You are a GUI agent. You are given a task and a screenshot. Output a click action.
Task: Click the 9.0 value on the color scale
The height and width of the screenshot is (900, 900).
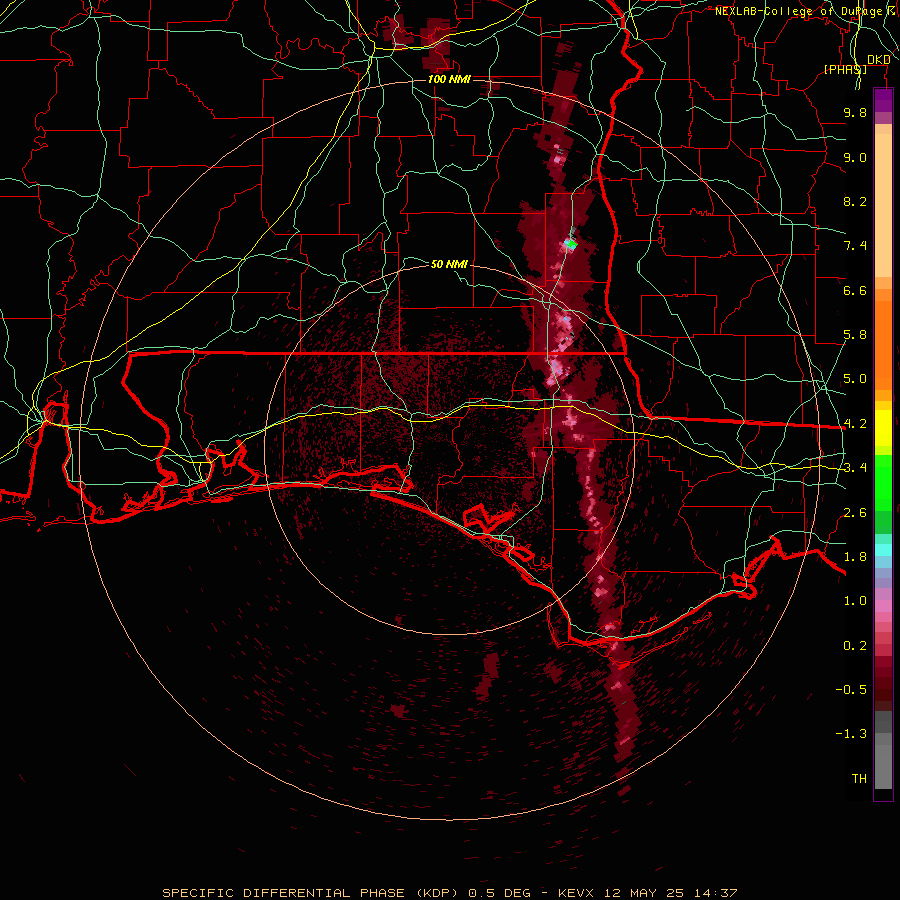click(855, 157)
